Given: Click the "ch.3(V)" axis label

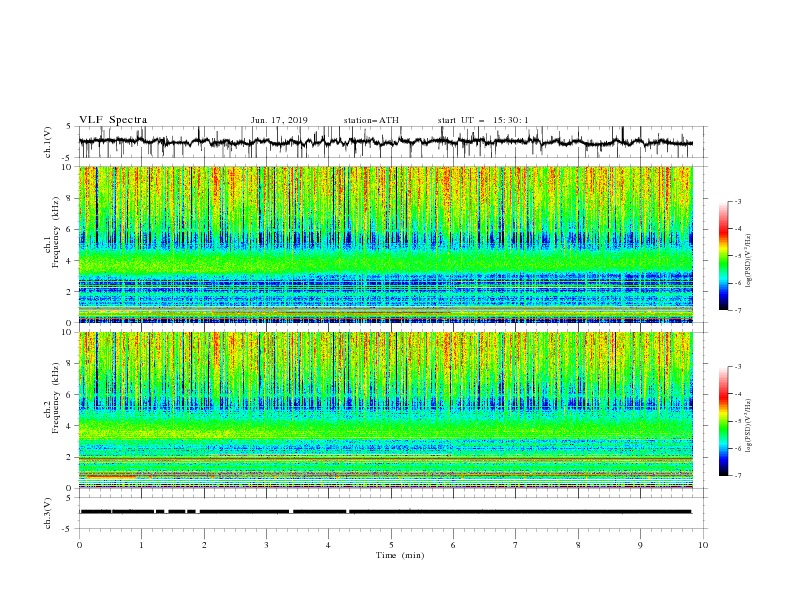Looking at the screenshot, I should pyautogui.click(x=48, y=513).
